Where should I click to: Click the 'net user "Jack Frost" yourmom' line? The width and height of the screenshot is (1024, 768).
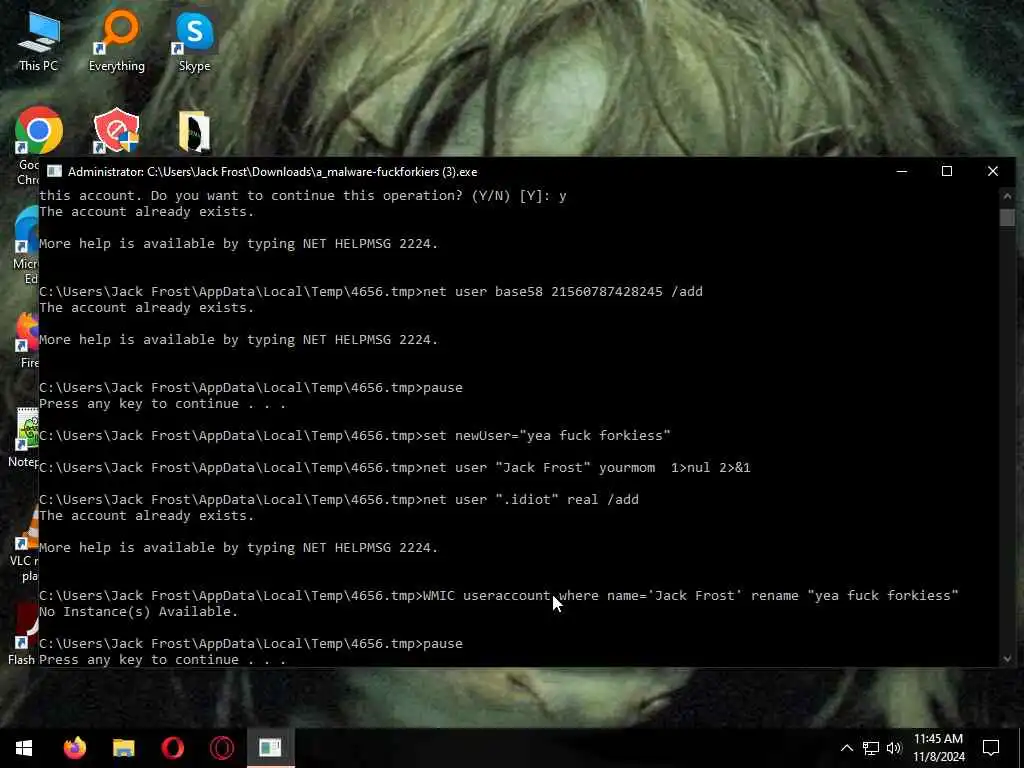(x=395, y=468)
